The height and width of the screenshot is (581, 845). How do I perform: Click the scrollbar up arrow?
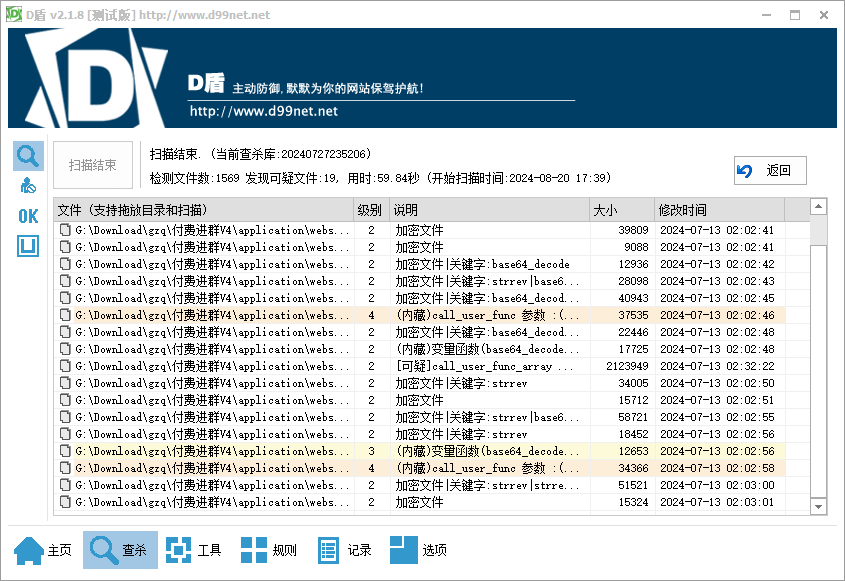pyautogui.click(x=818, y=206)
